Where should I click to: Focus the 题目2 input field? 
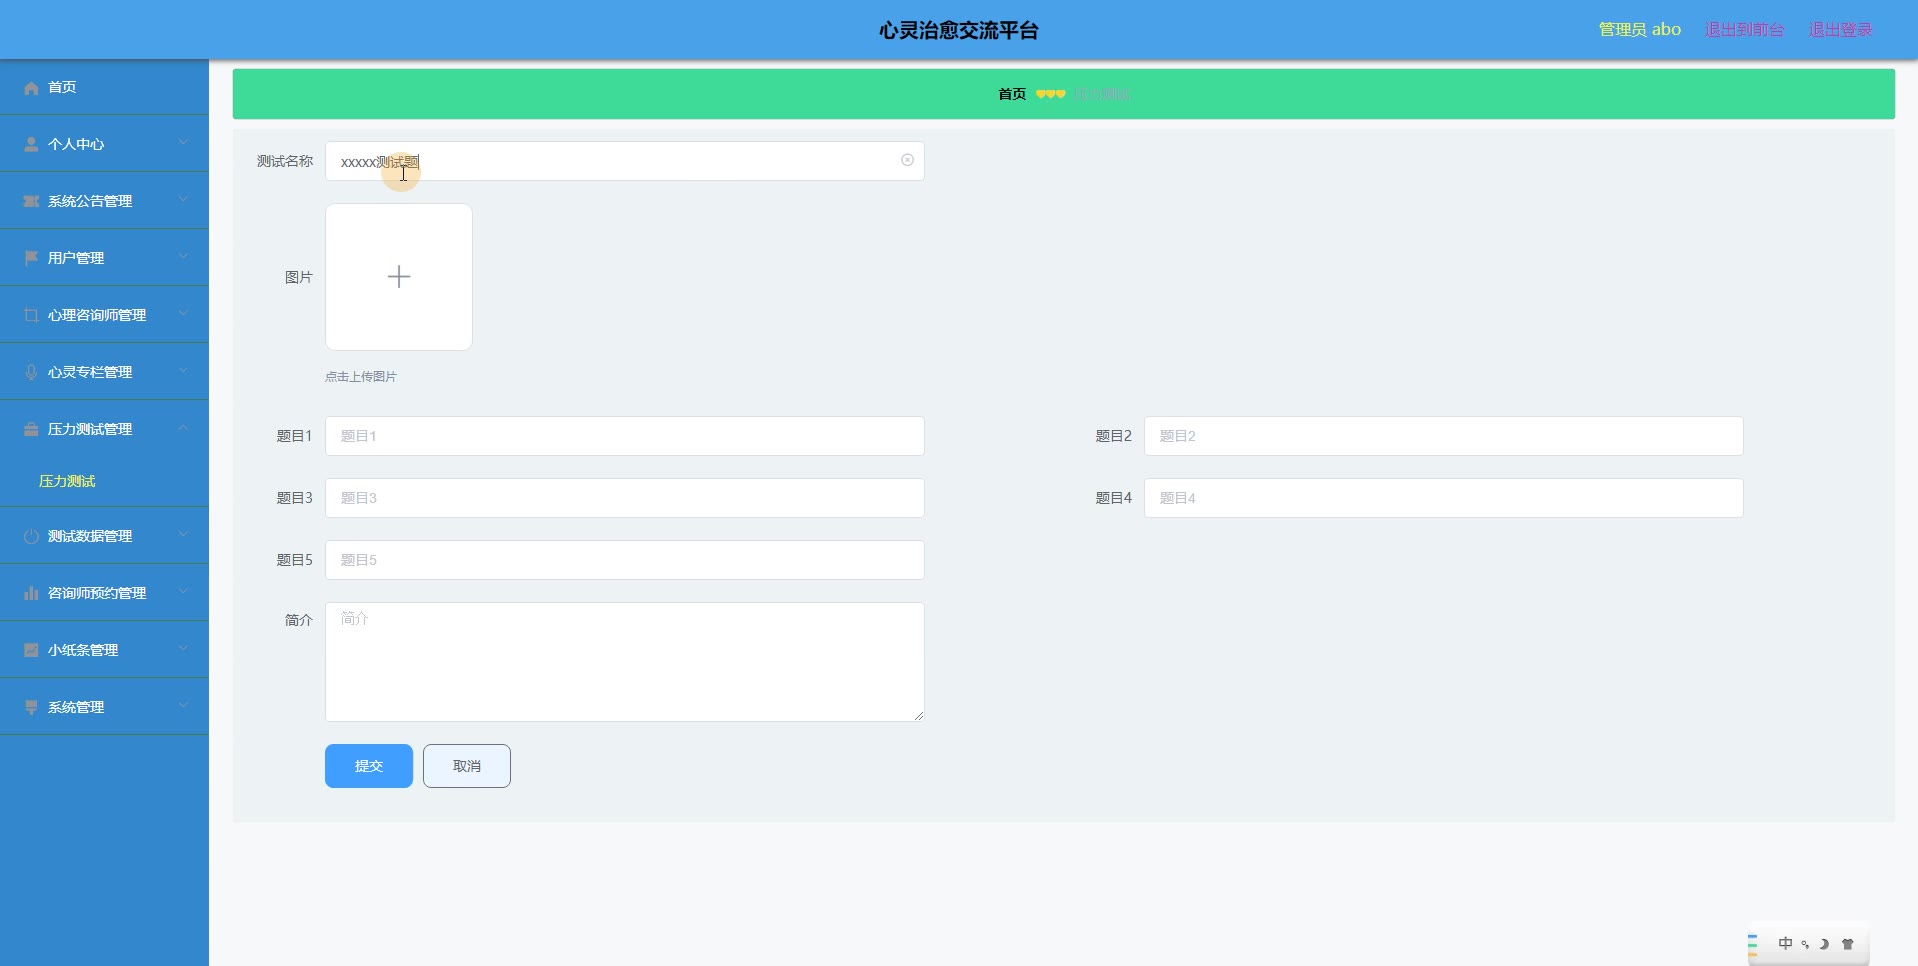point(1444,436)
